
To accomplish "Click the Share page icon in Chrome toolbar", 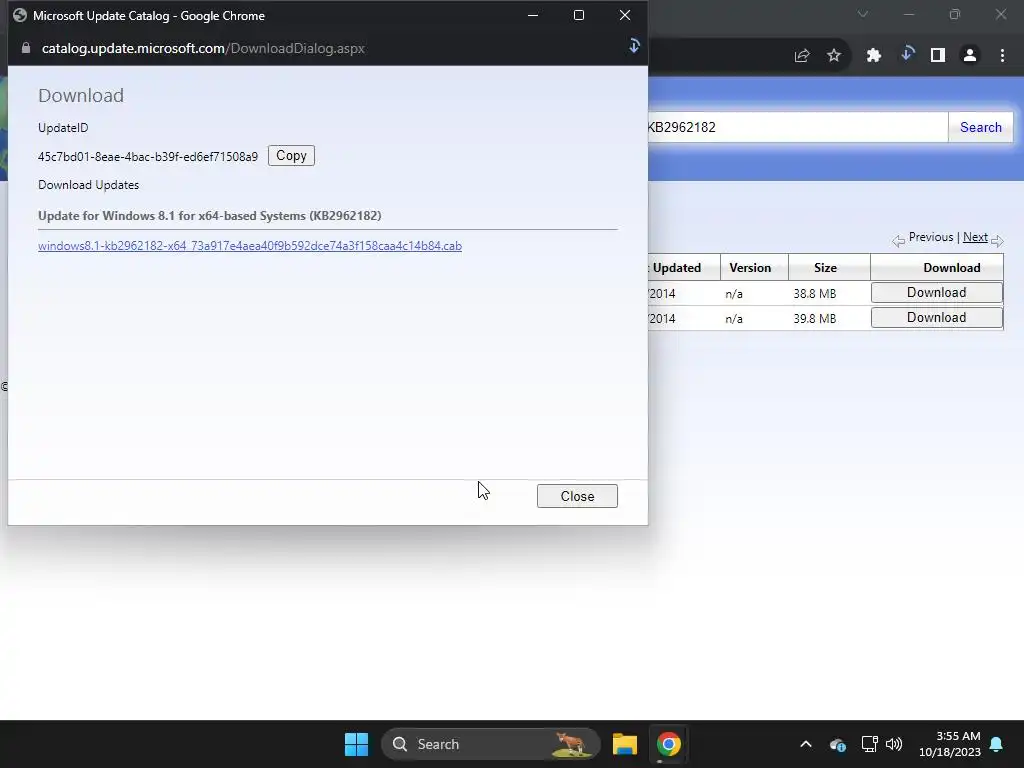I will pyautogui.click(x=802, y=56).
